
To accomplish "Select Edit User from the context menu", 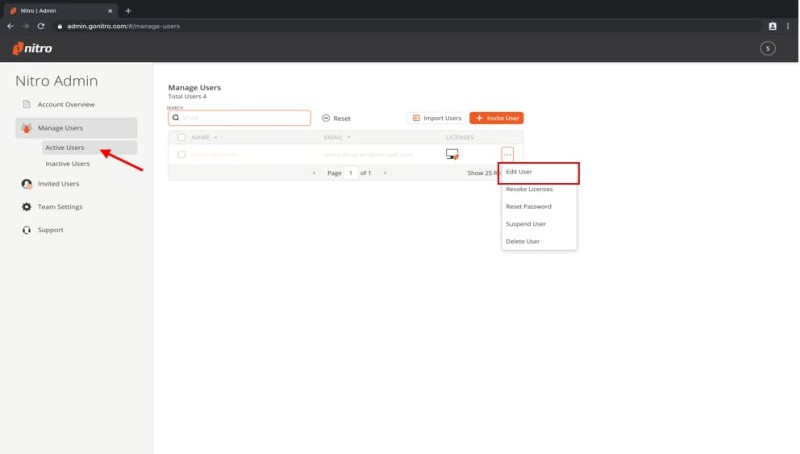I will click(x=538, y=172).
